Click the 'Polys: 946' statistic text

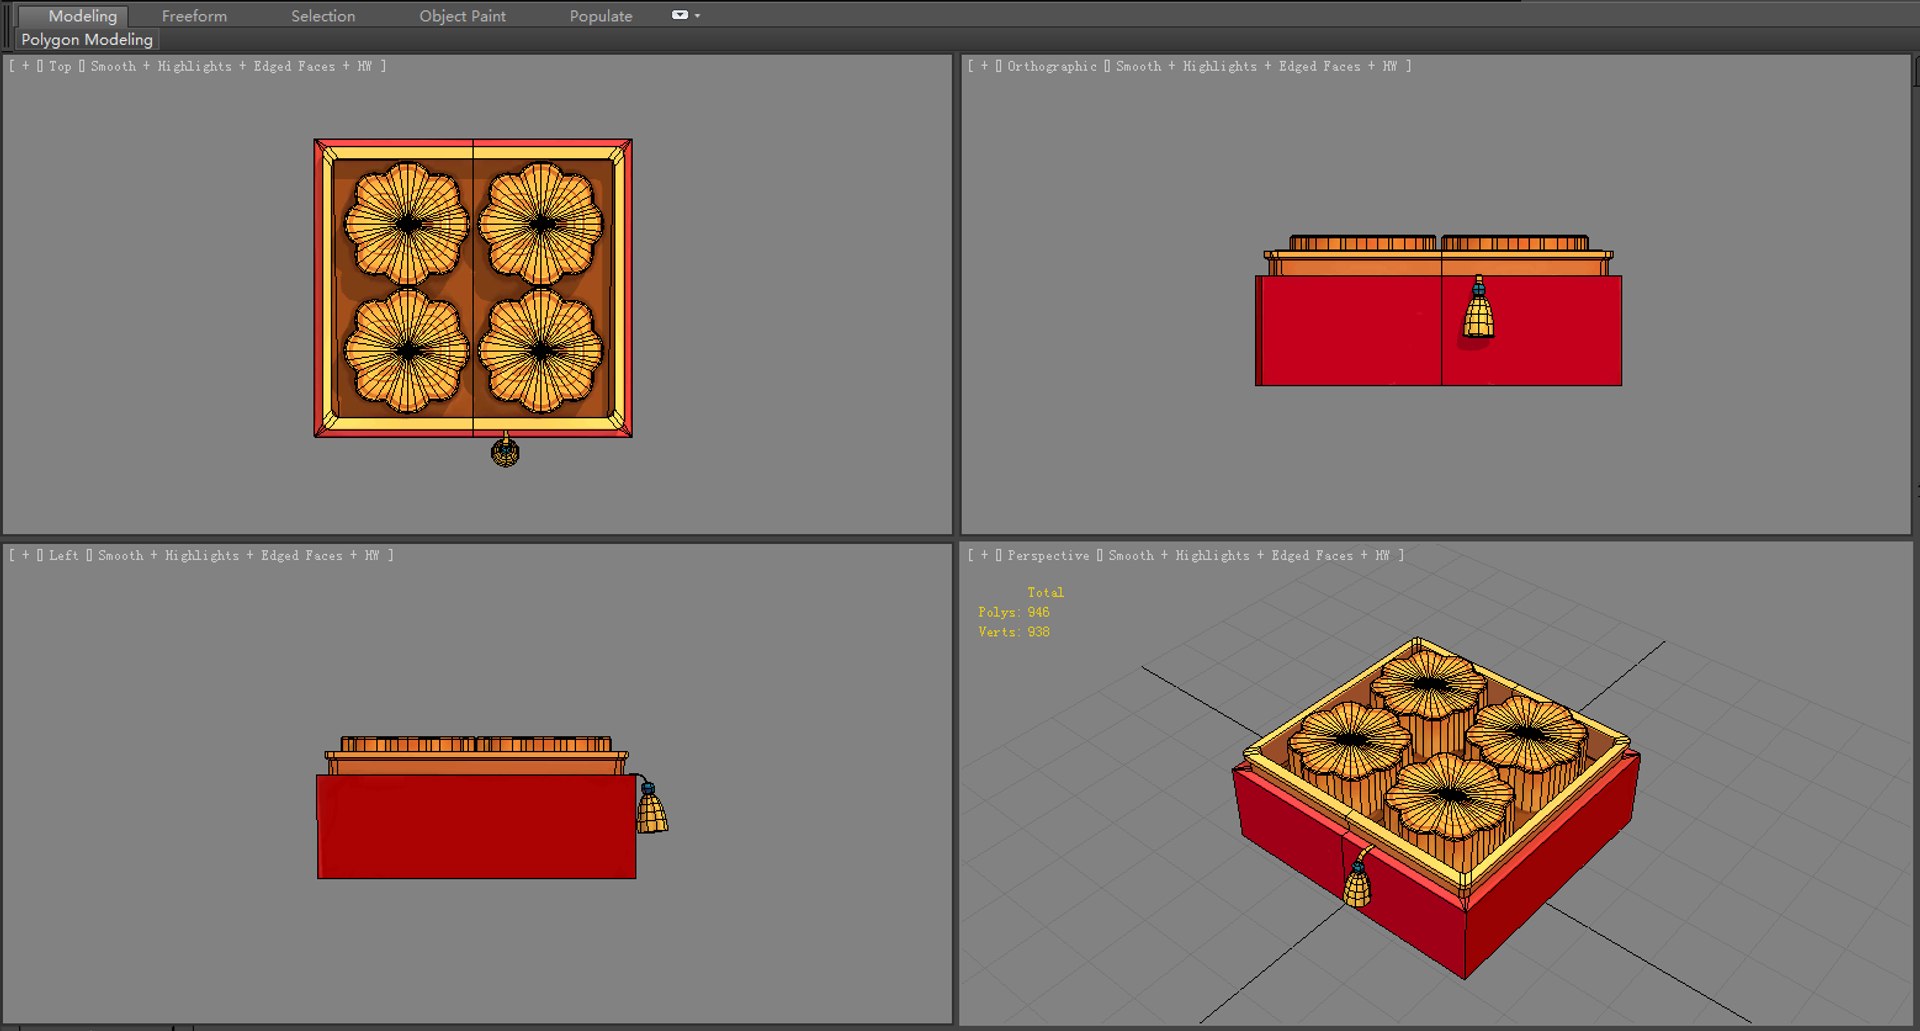pyautogui.click(x=1014, y=612)
